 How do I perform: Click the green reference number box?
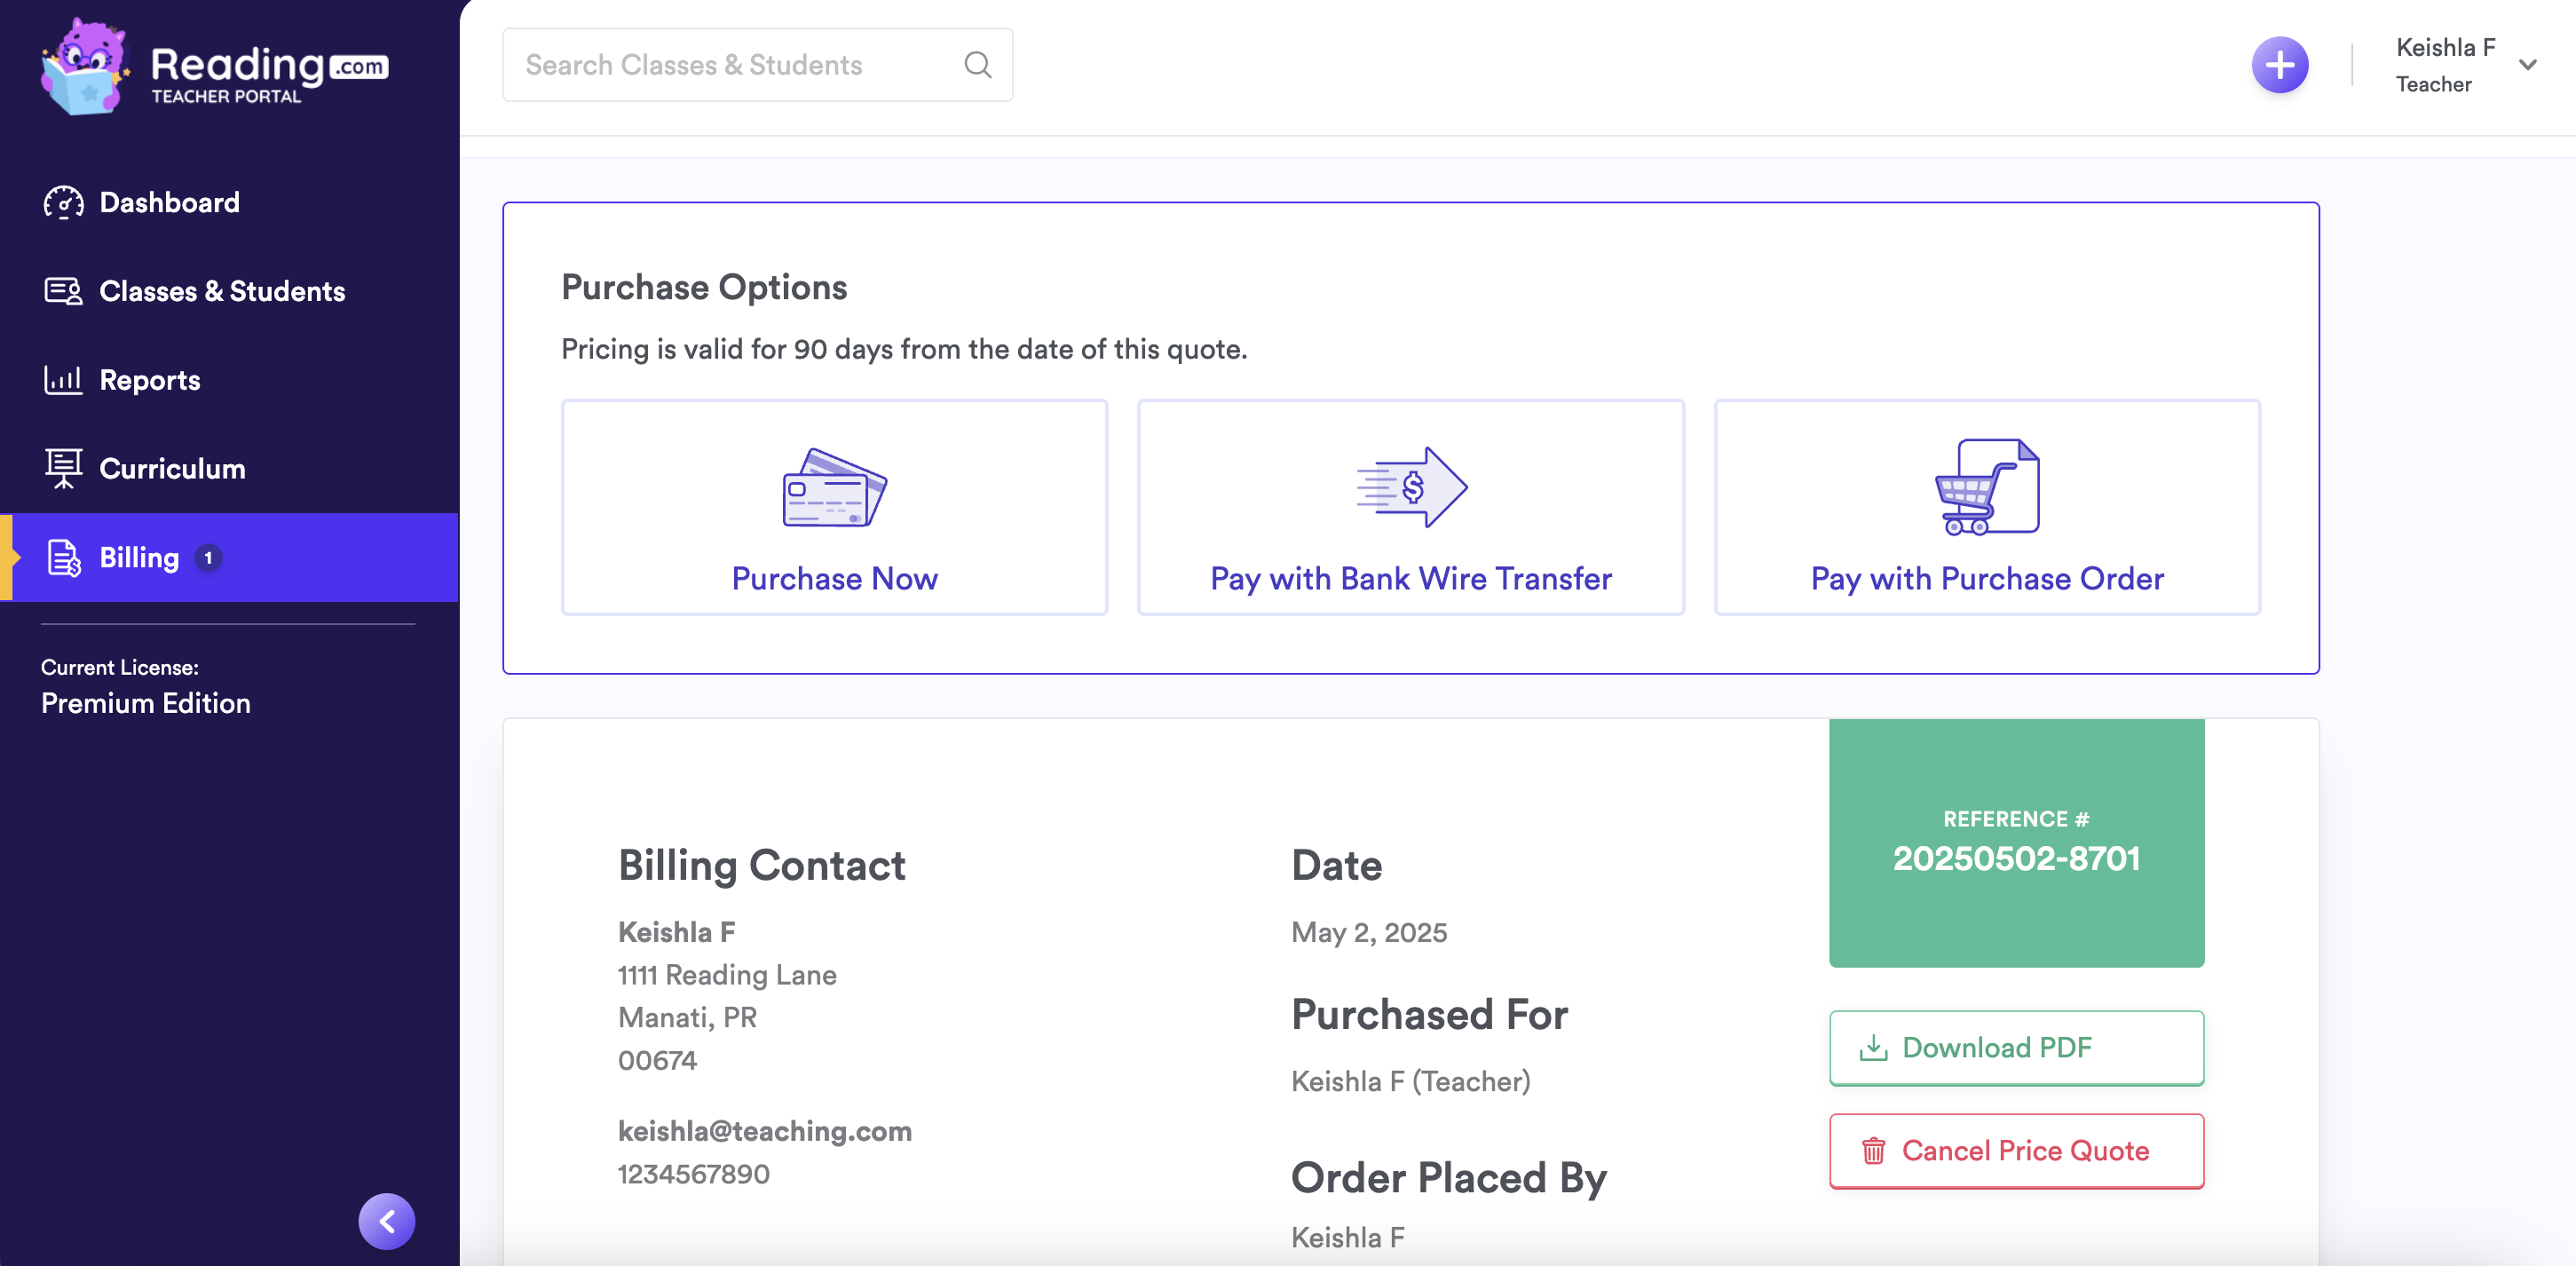coord(2015,842)
